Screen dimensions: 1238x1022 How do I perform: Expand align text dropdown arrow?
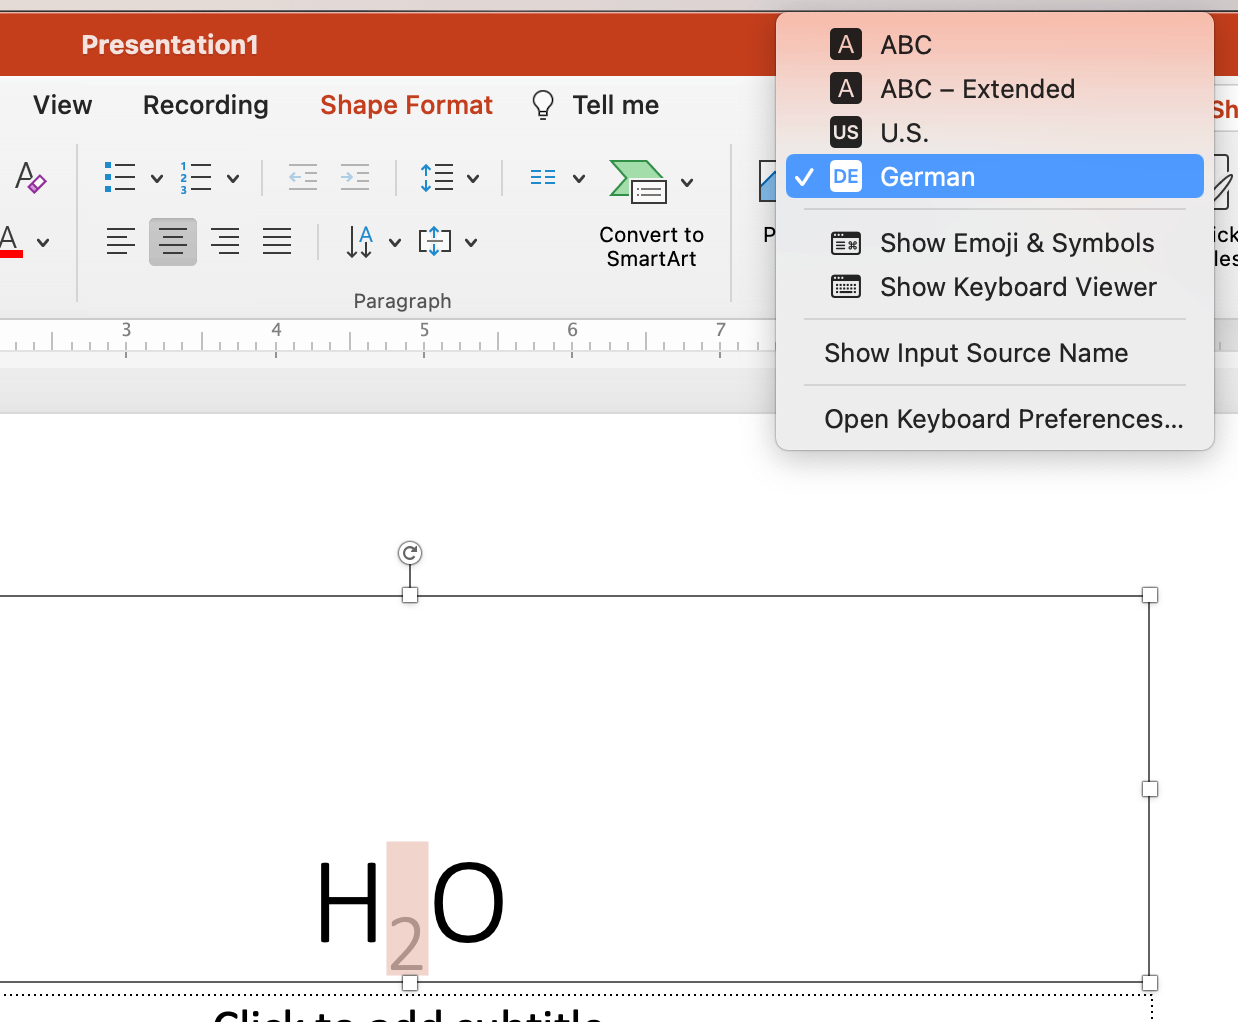(x=471, y=242)
